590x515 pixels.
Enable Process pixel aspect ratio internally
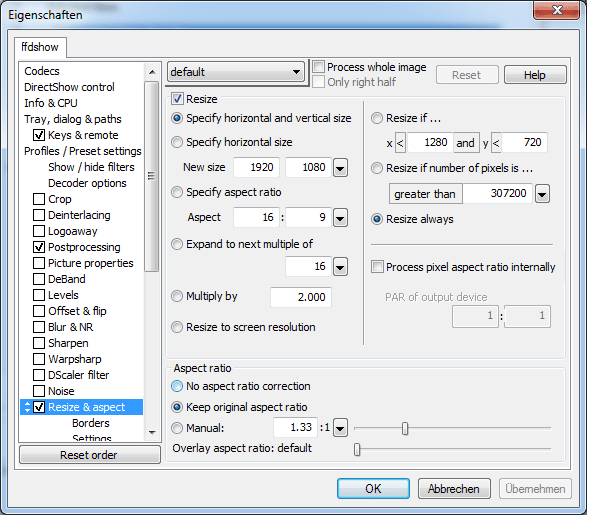click(x=377, y=267)
